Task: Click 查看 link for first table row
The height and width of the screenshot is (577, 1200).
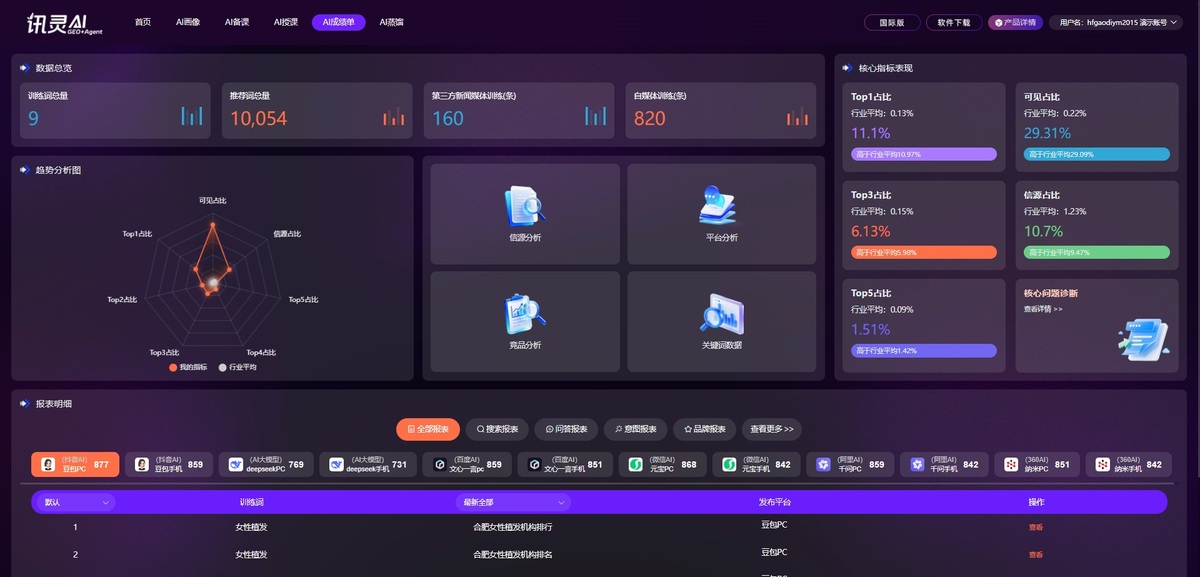Action: [x=1035, y=527]
